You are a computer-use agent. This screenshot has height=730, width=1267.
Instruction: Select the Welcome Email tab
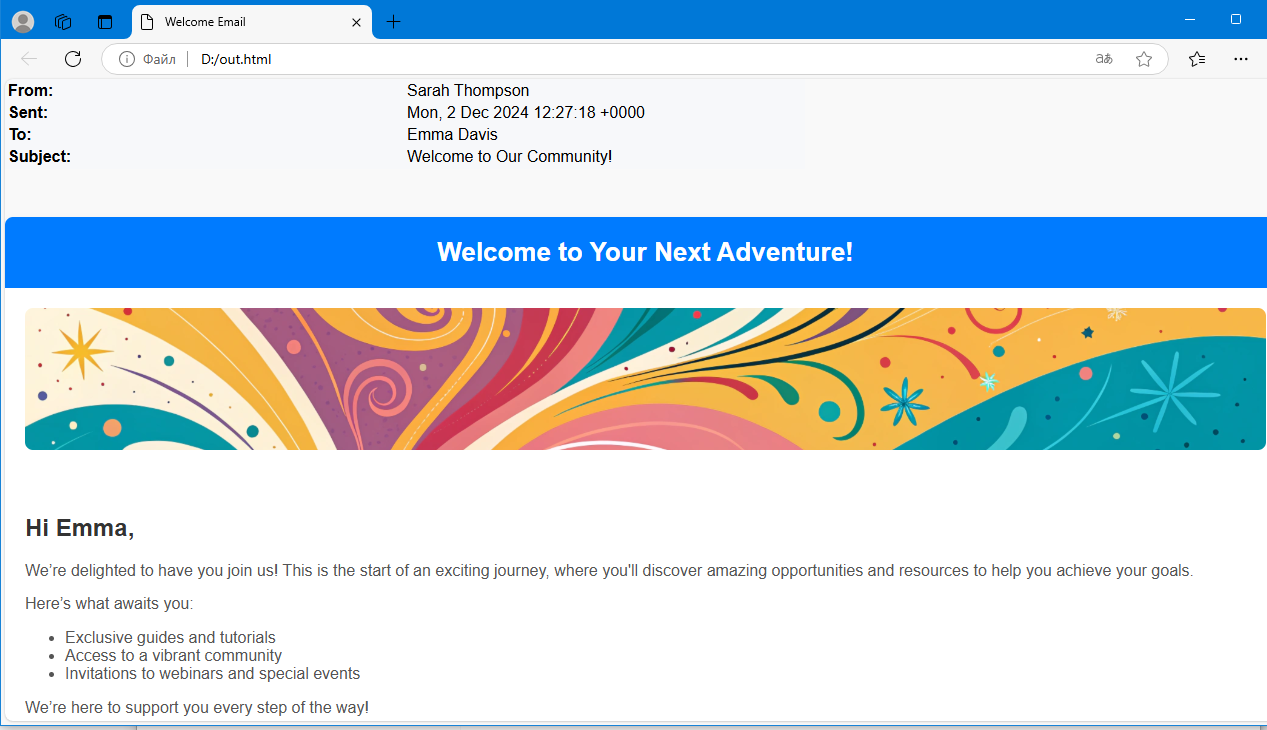tap(240, 22)
